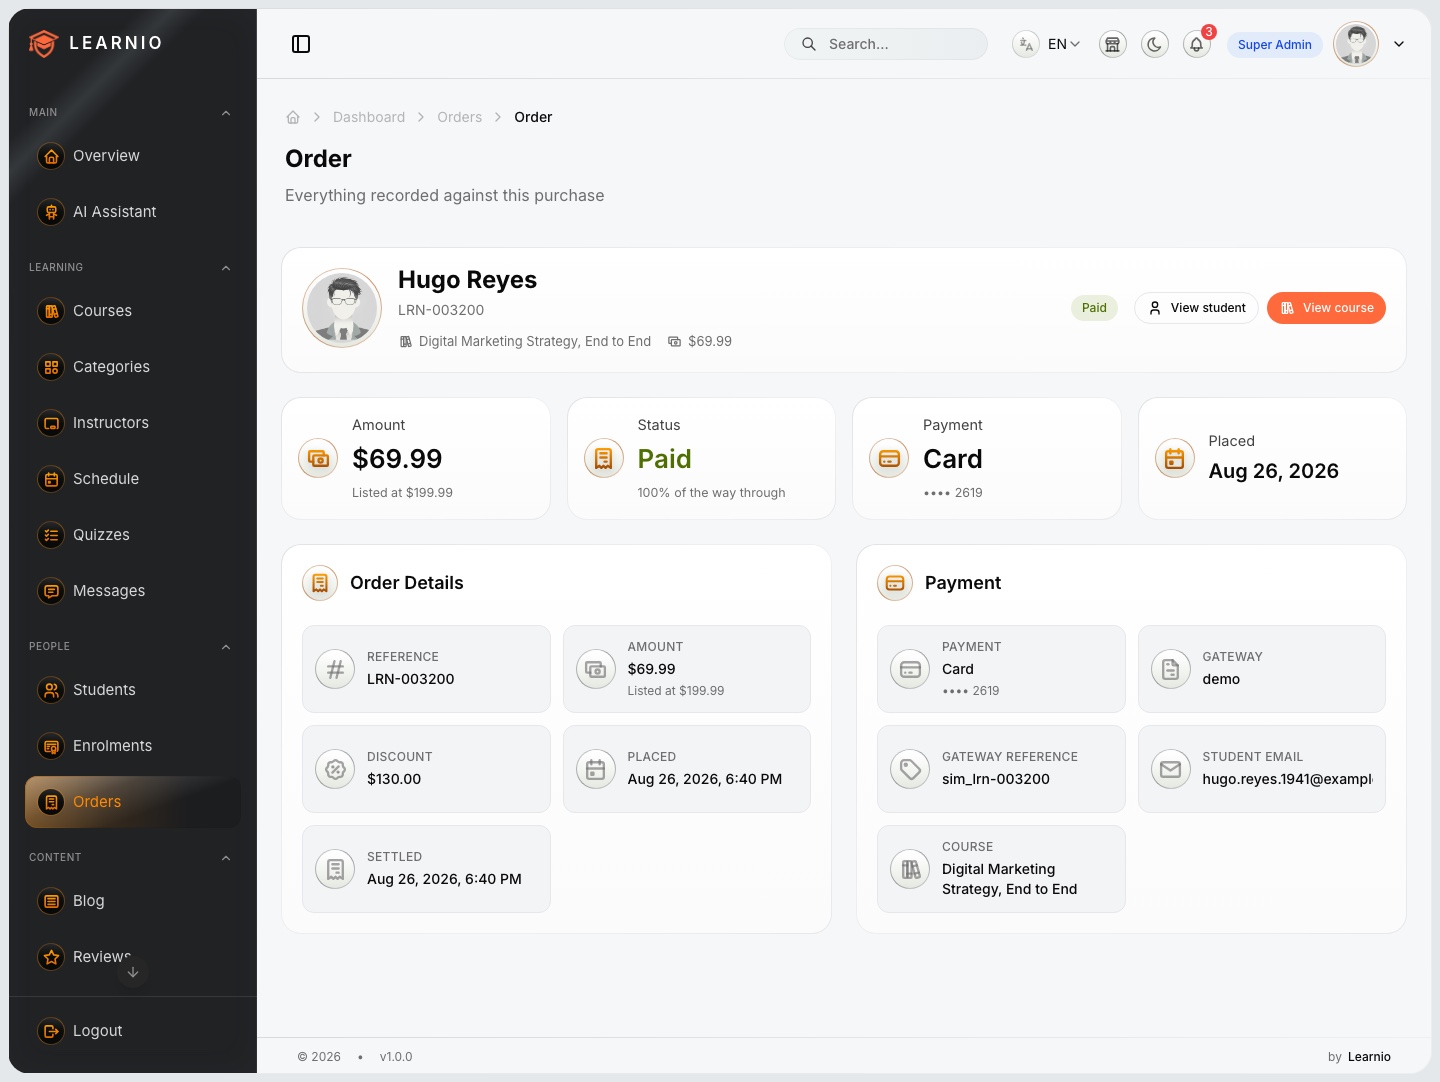The height and width of the screenshot is (1082, 1440).
Task: Click the Schedule calendar icon
Action: (x=51, y=479)
